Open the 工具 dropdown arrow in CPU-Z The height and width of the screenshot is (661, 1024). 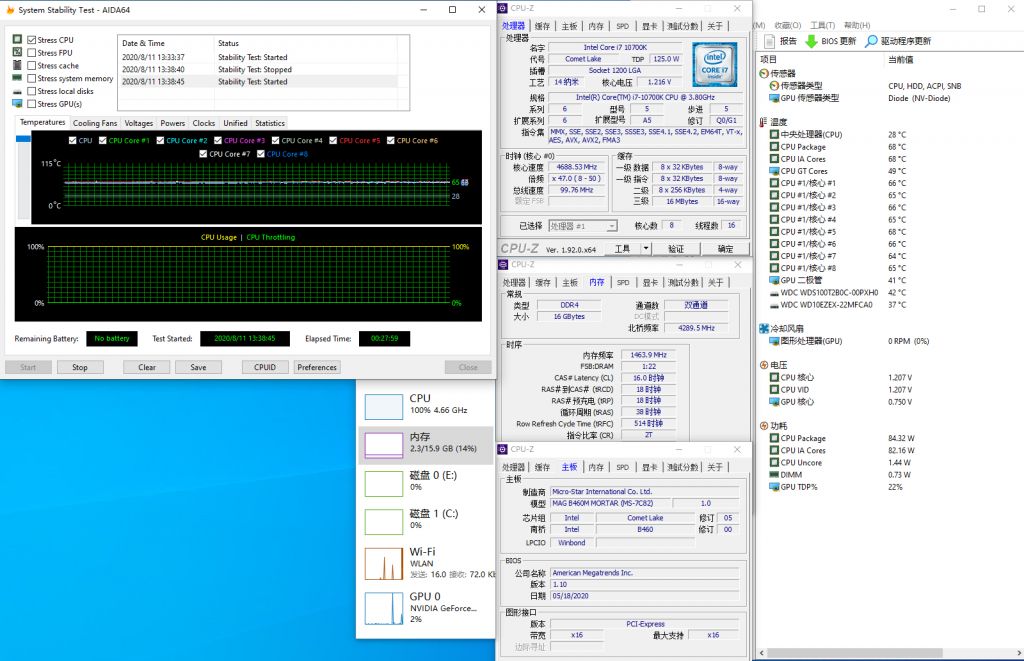coord(646,248)
